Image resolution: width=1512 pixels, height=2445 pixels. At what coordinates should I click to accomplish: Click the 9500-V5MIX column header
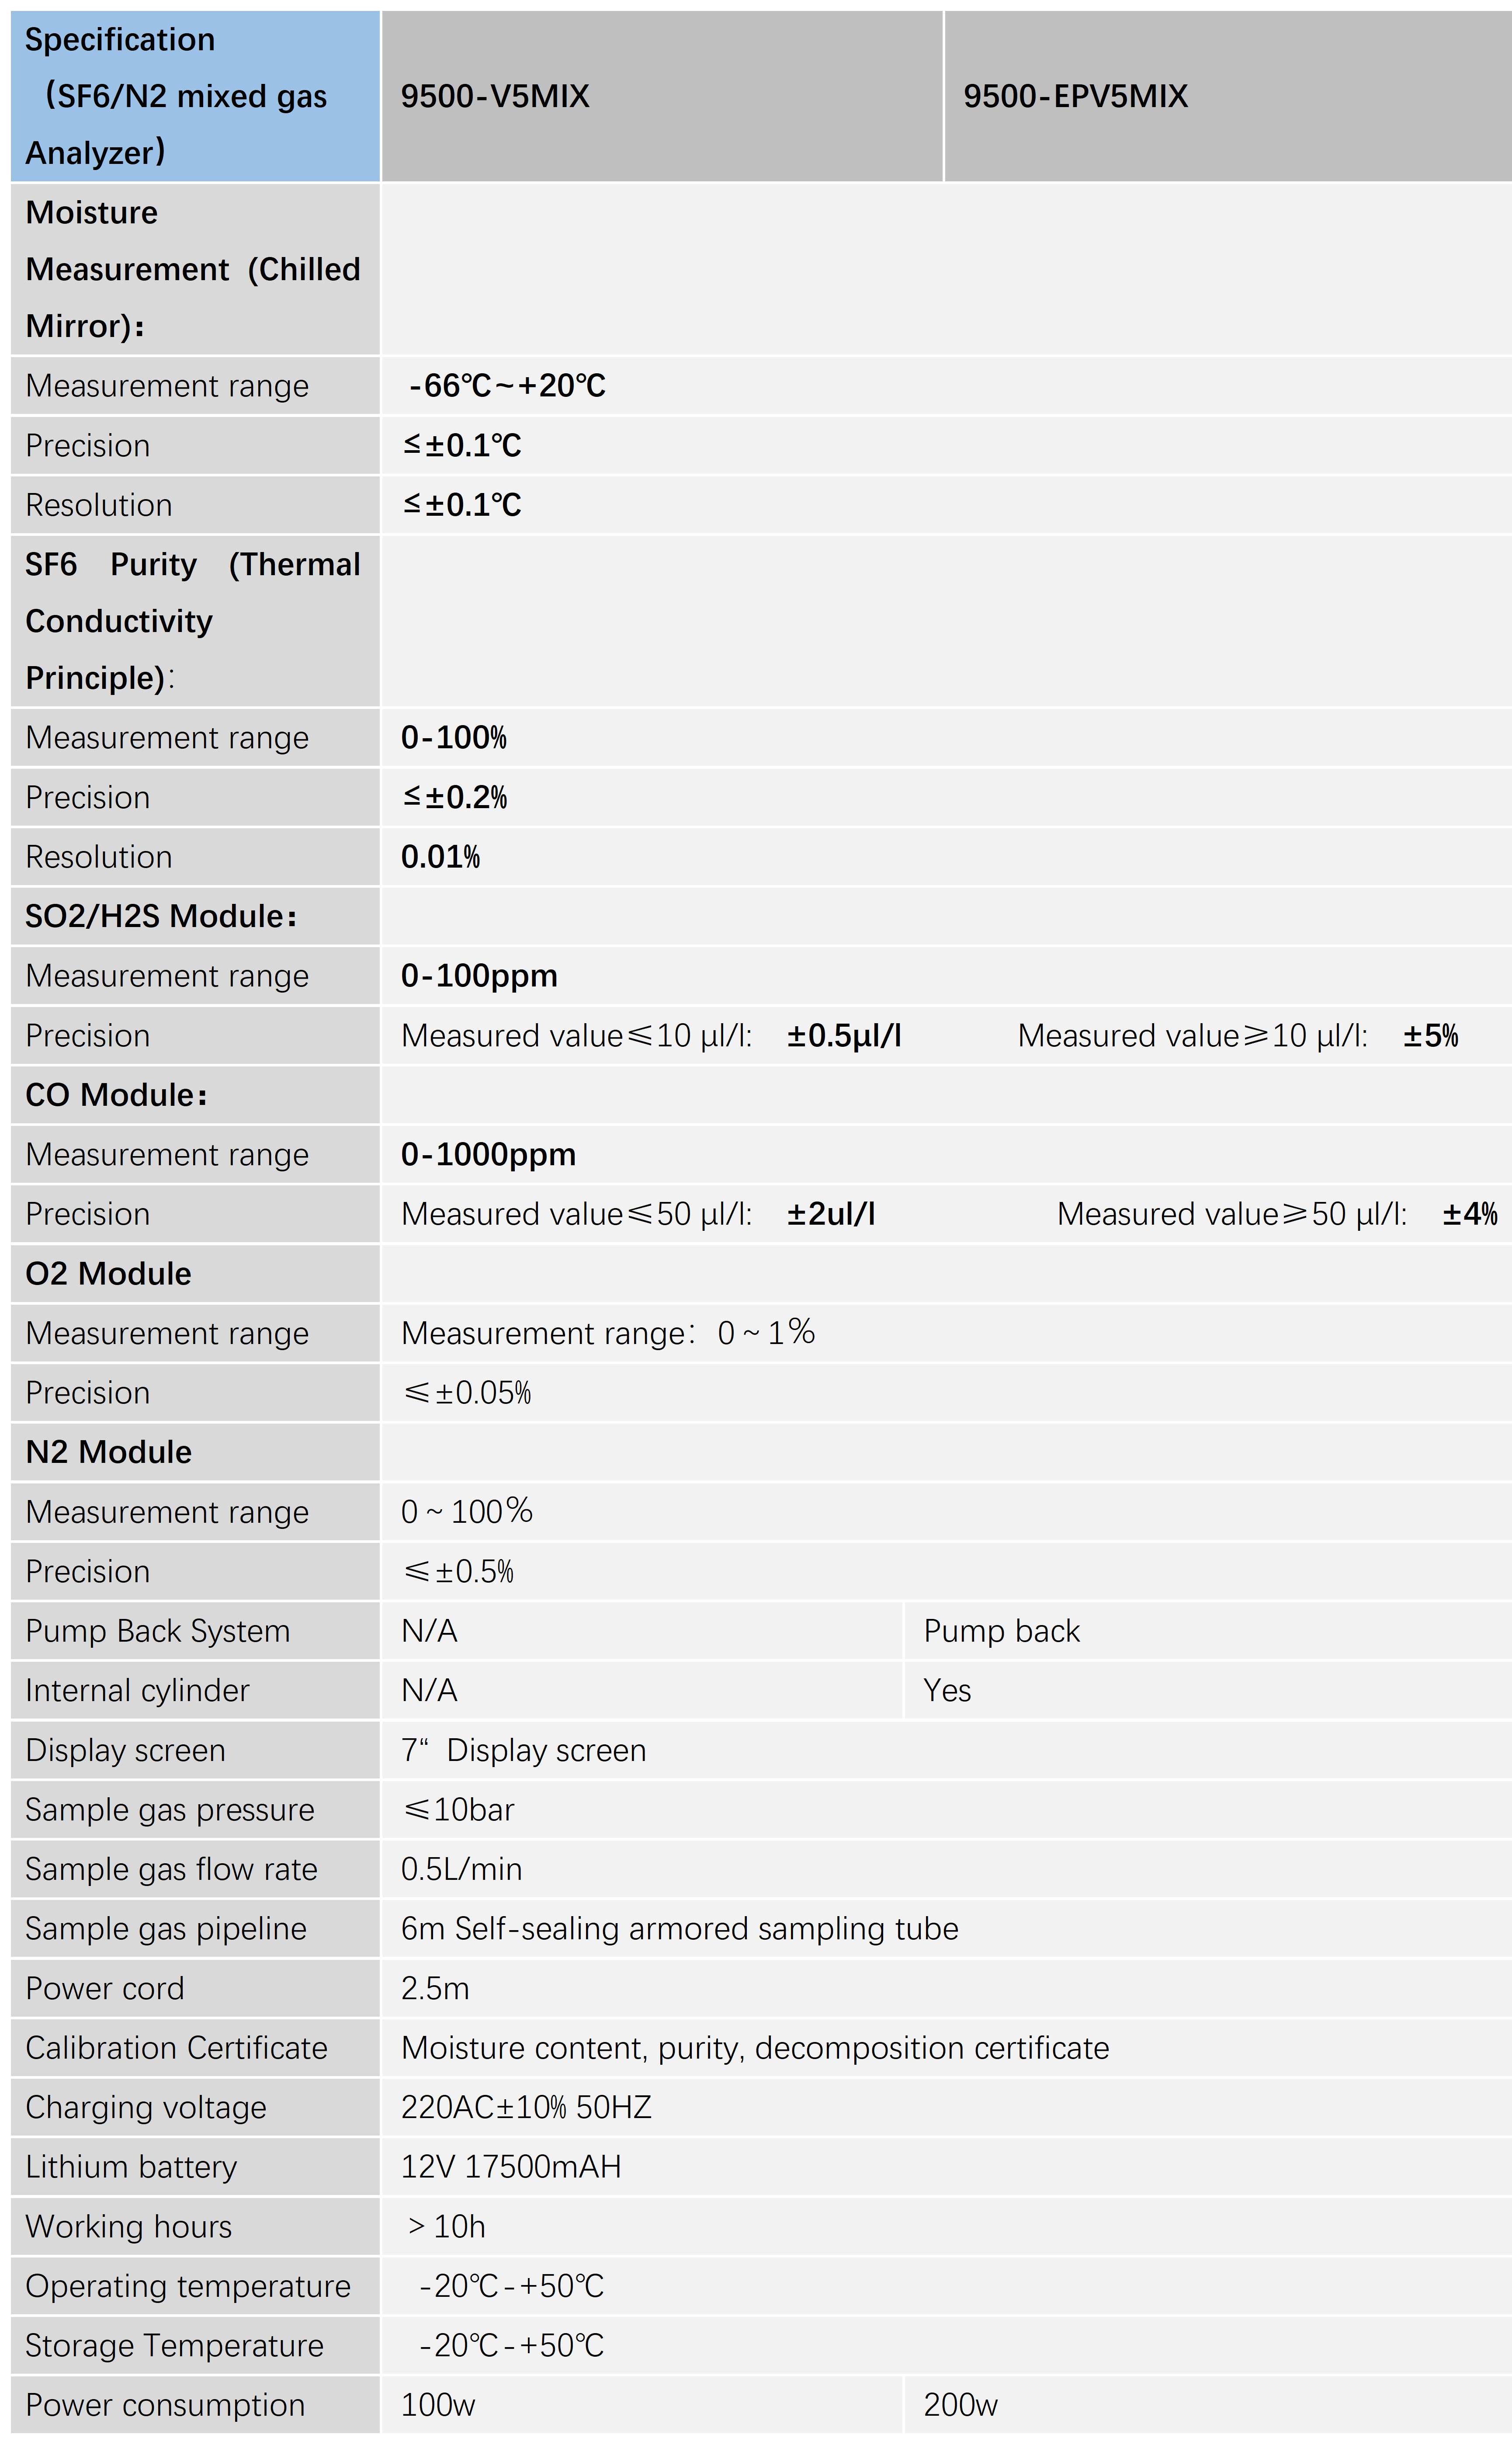(495, 96)
